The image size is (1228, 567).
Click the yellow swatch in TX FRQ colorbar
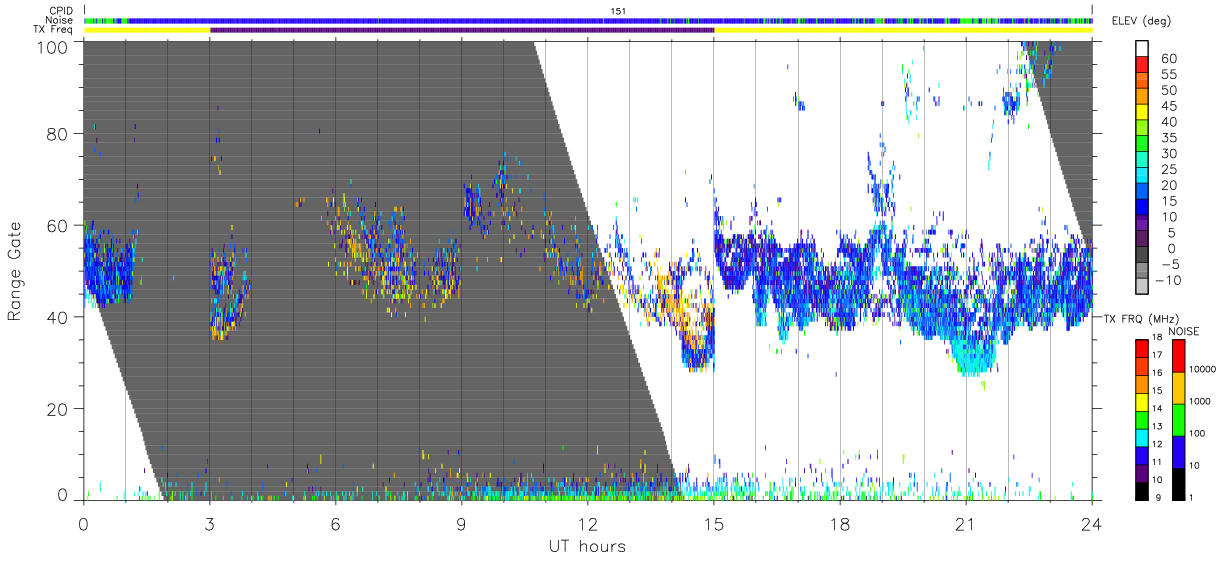[x=1143, y=402]
